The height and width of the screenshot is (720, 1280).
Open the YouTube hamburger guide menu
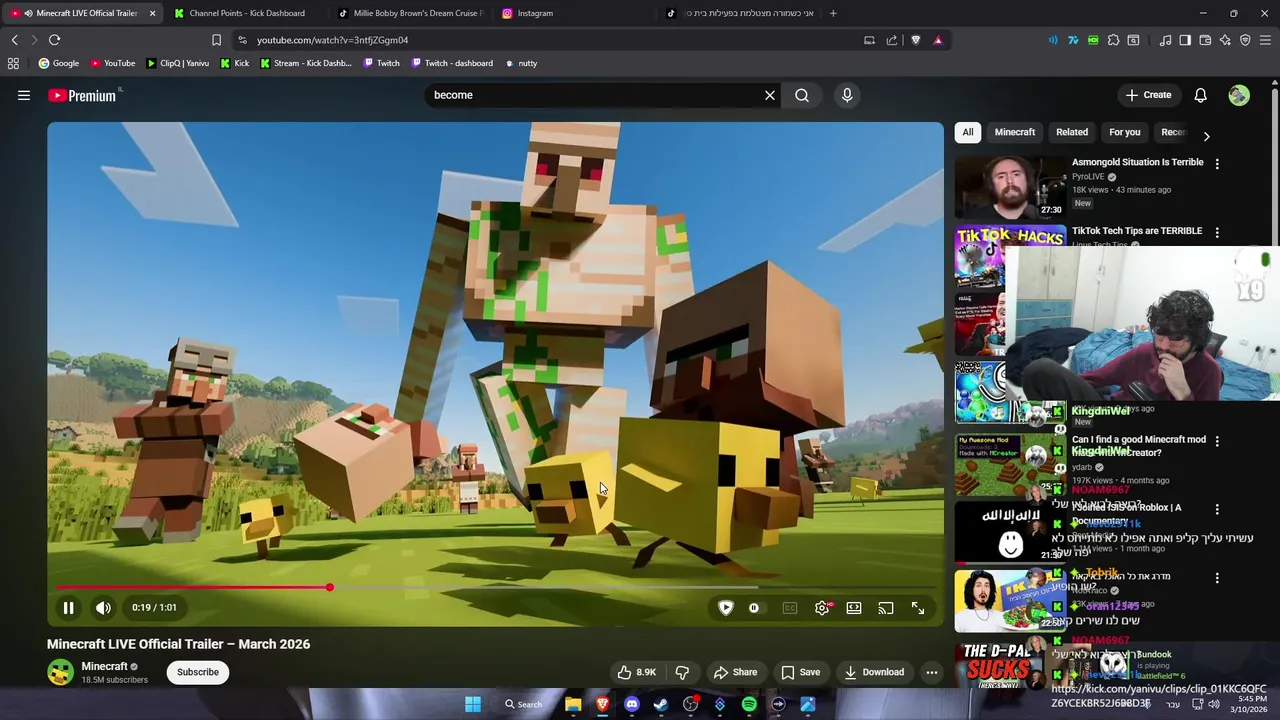pyautogui.click(x=24, y=95)
